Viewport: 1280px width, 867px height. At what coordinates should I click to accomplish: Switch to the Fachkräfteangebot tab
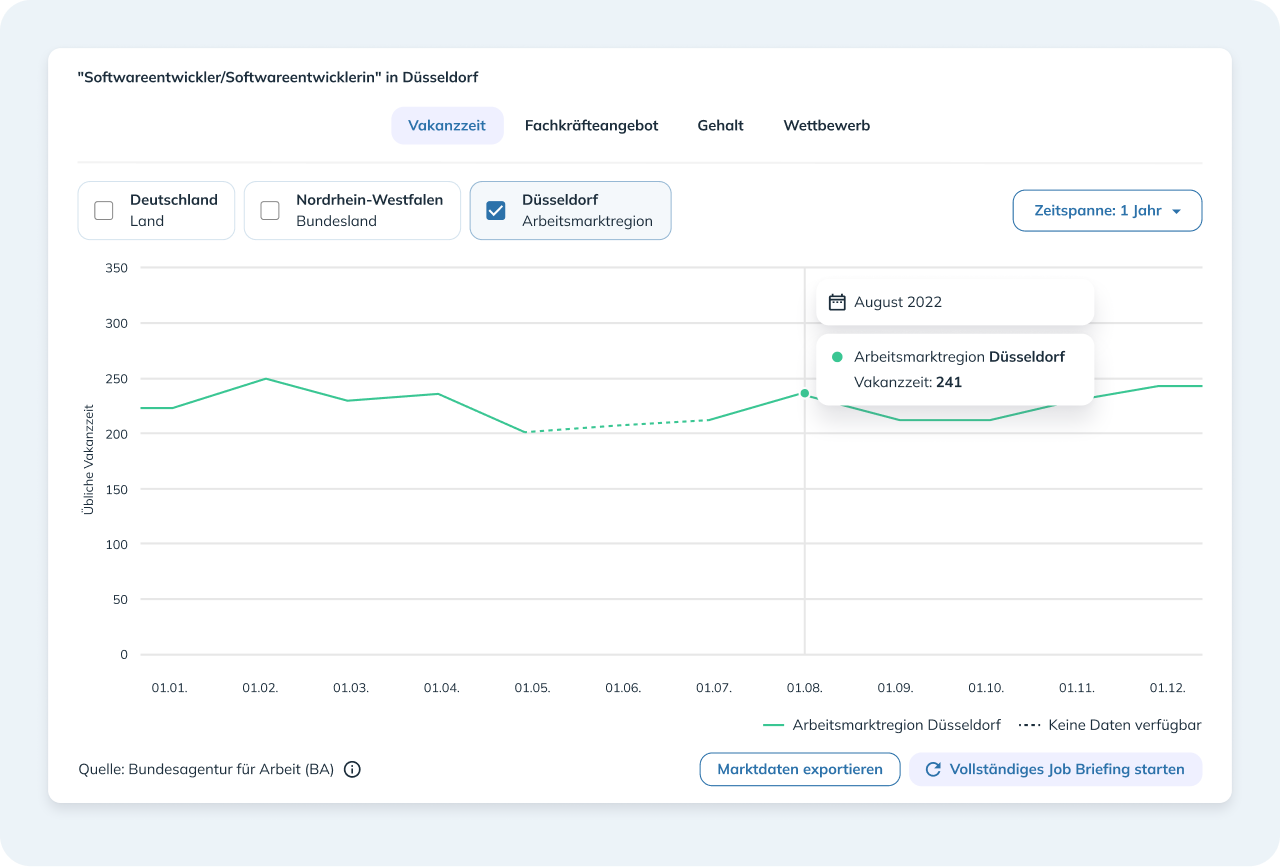[591, 126]
